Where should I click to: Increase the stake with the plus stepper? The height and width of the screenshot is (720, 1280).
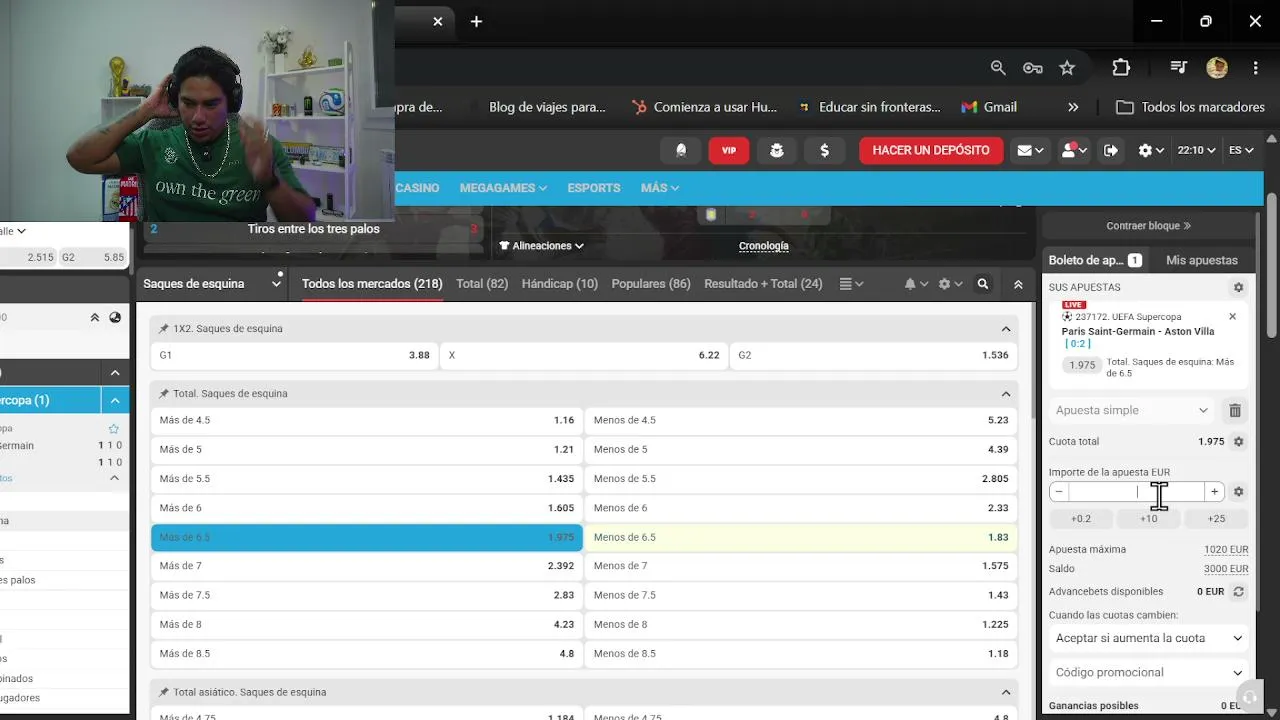pyautogui.click(x=1214, y=492)
